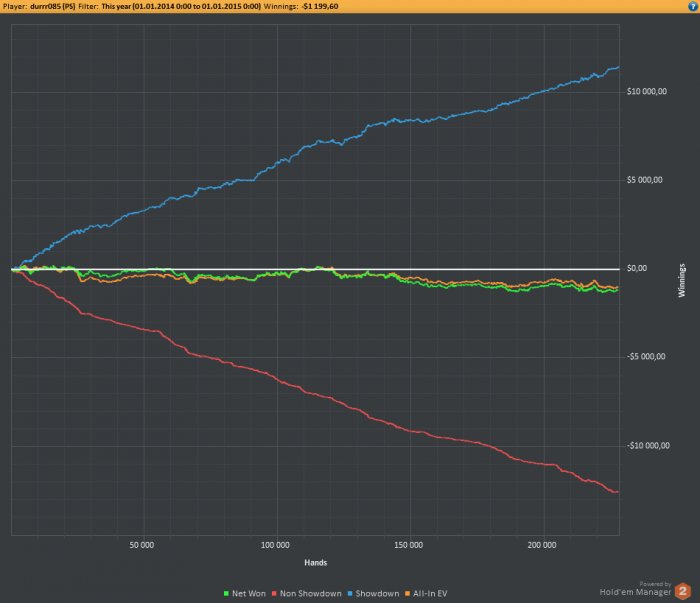The image size is (700, 603).
Task: Toggle the Showdown series label
Action: coord(377,594)
